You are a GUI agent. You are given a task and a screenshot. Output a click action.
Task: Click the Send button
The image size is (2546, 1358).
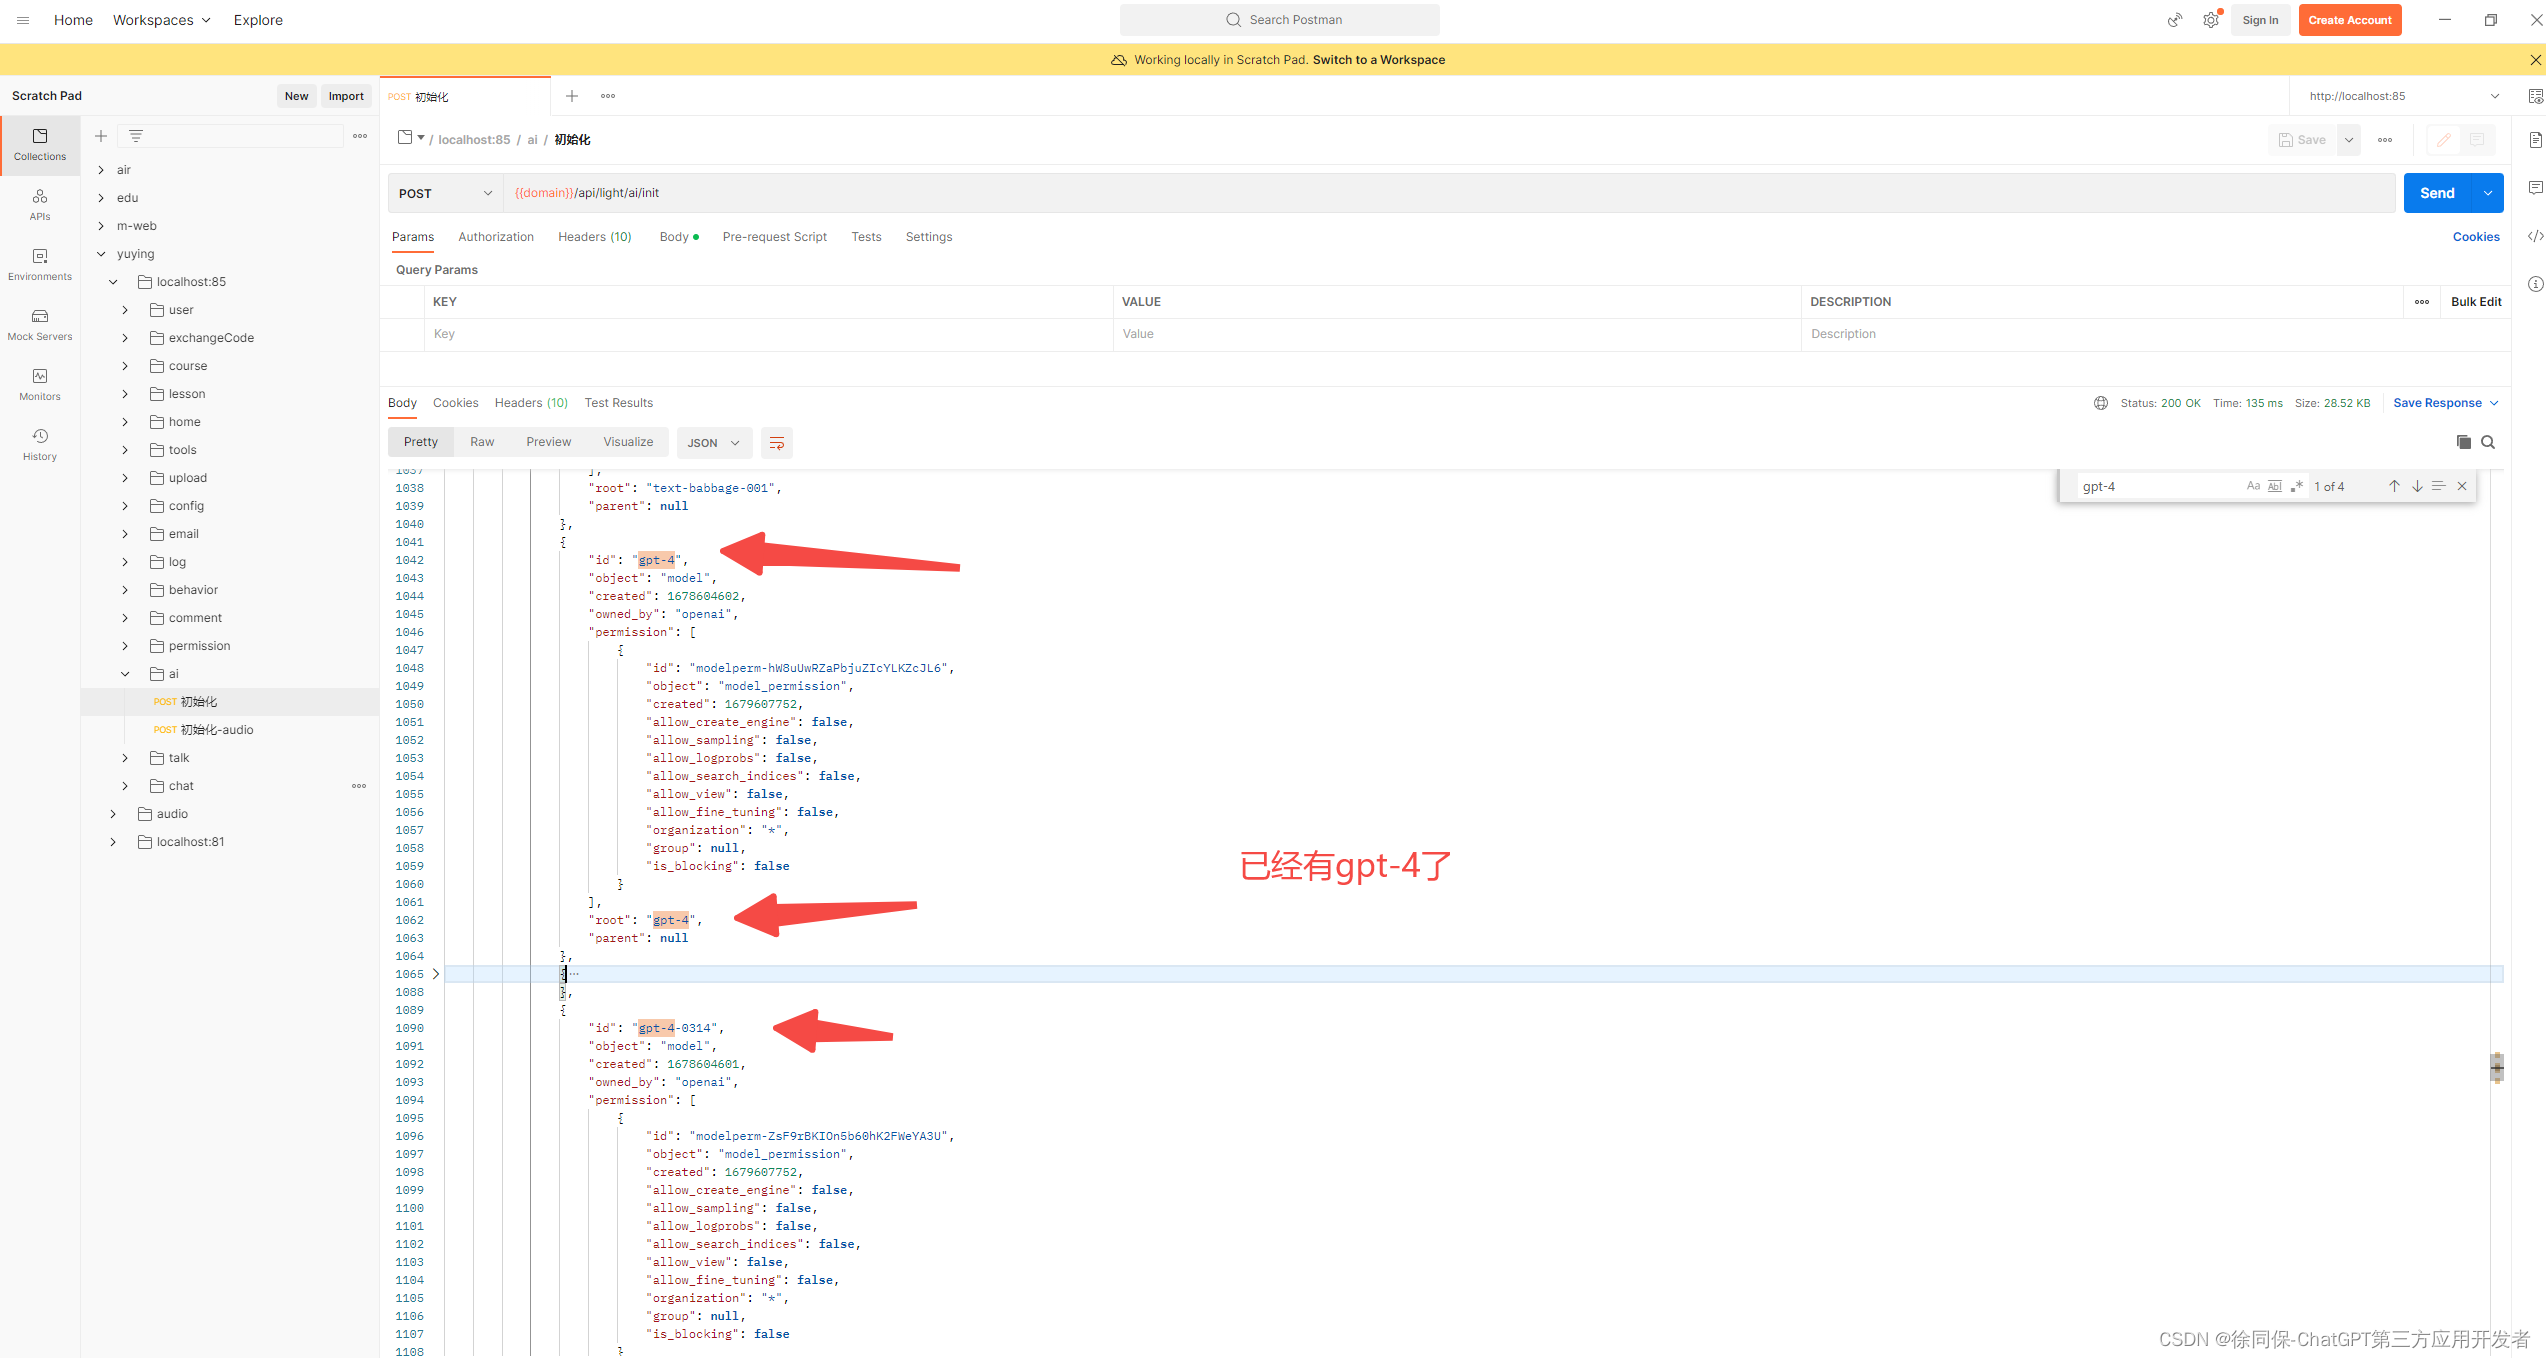2436,193
